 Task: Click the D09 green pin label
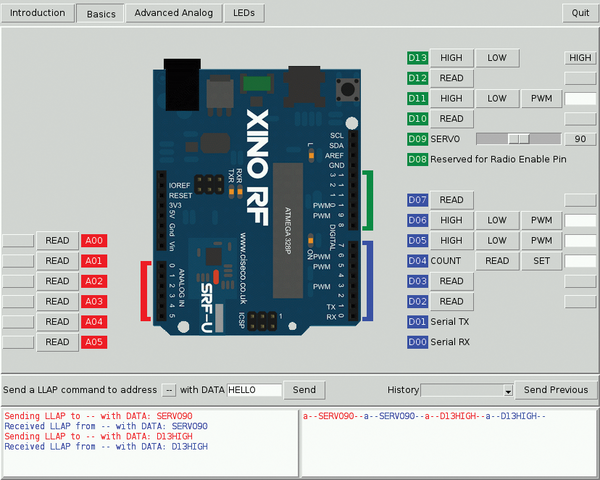click(x=417, y=139)
